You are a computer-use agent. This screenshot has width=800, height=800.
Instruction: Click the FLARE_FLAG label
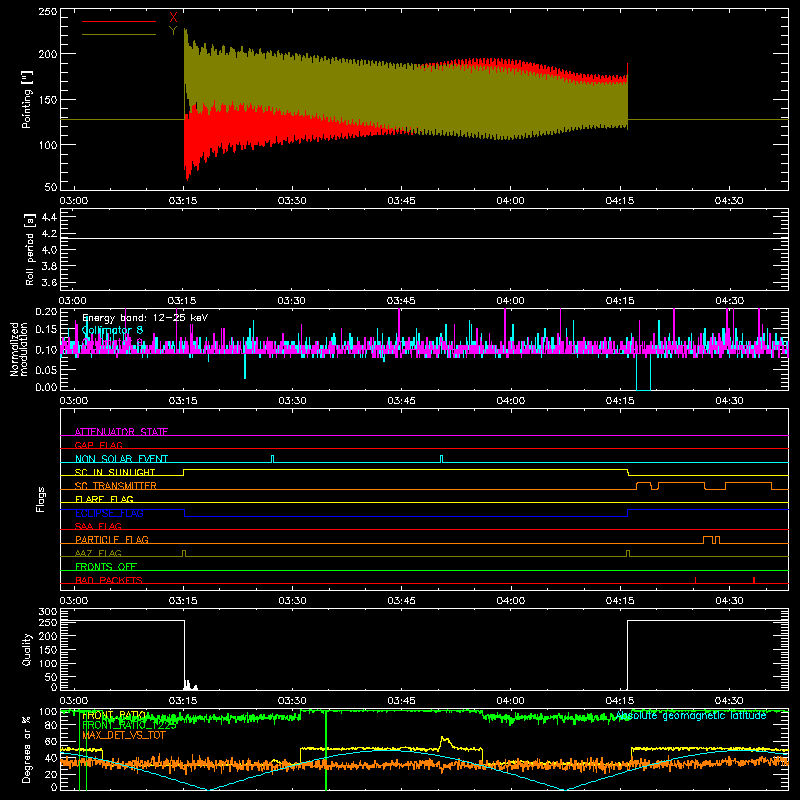104,499
